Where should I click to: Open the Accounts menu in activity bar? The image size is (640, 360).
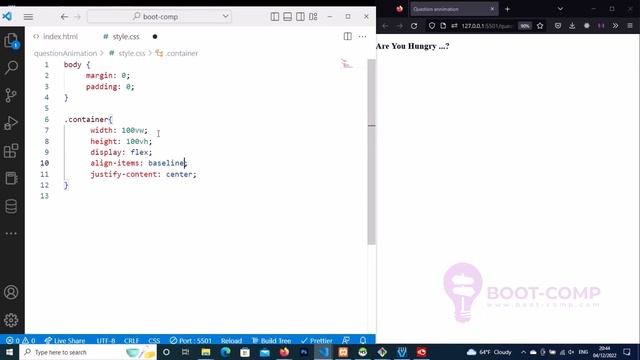pyautogui.click(x=11, y=292)
